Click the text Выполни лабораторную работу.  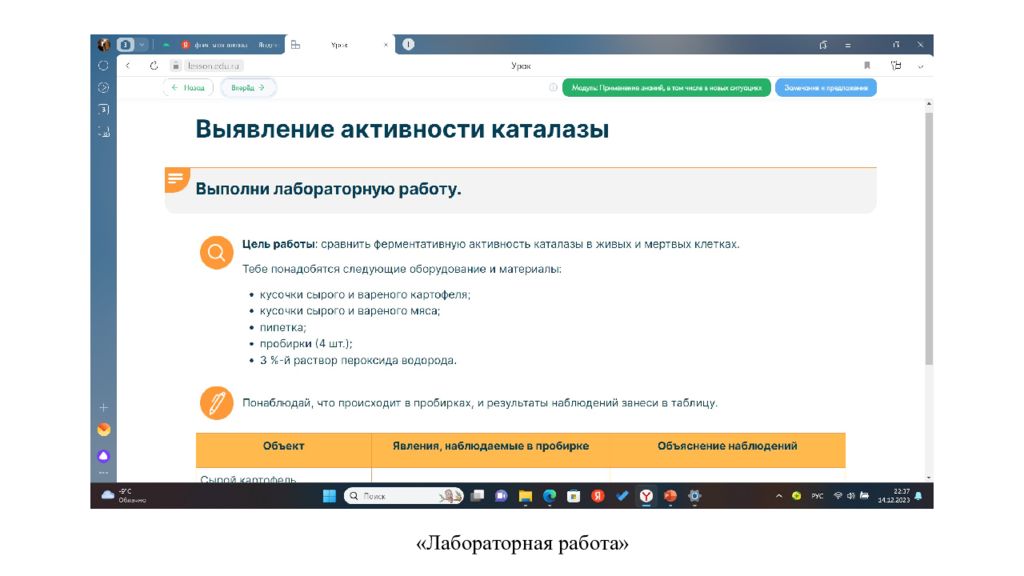tap(328, 189)
